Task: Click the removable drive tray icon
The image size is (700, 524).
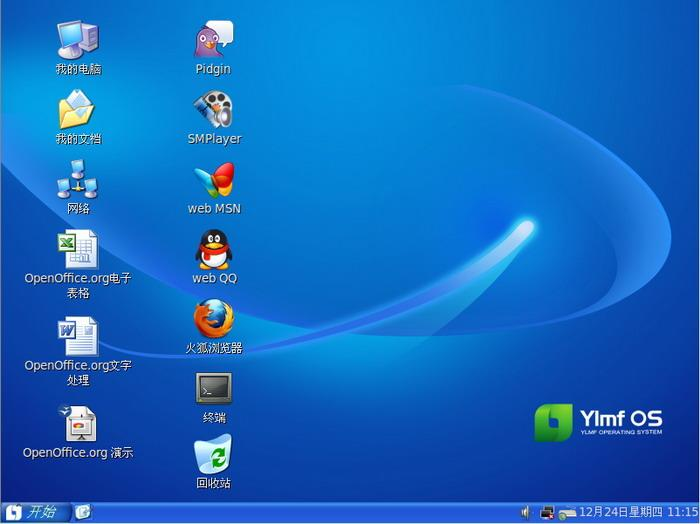Action: (x=567, y=513)
